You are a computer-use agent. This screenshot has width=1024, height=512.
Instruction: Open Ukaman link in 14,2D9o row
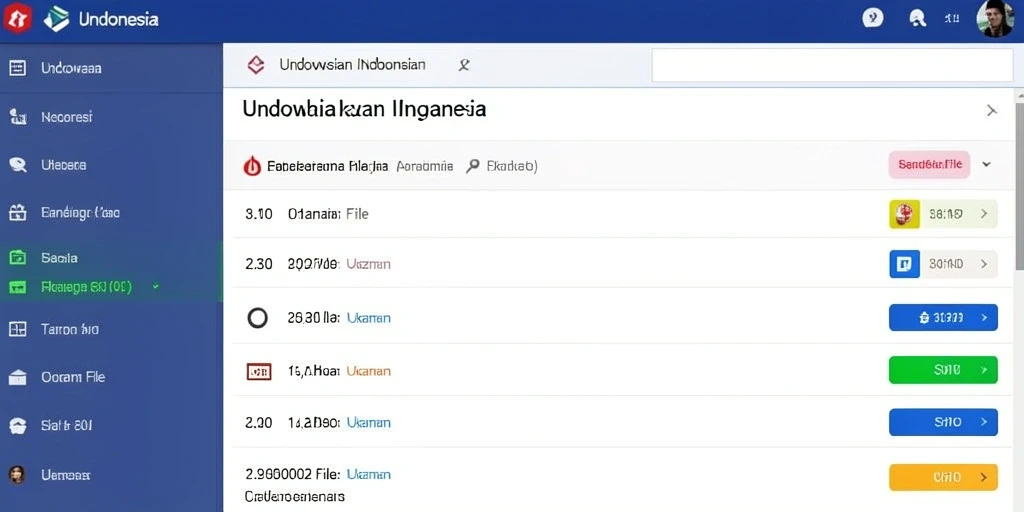tap(368, 423)
